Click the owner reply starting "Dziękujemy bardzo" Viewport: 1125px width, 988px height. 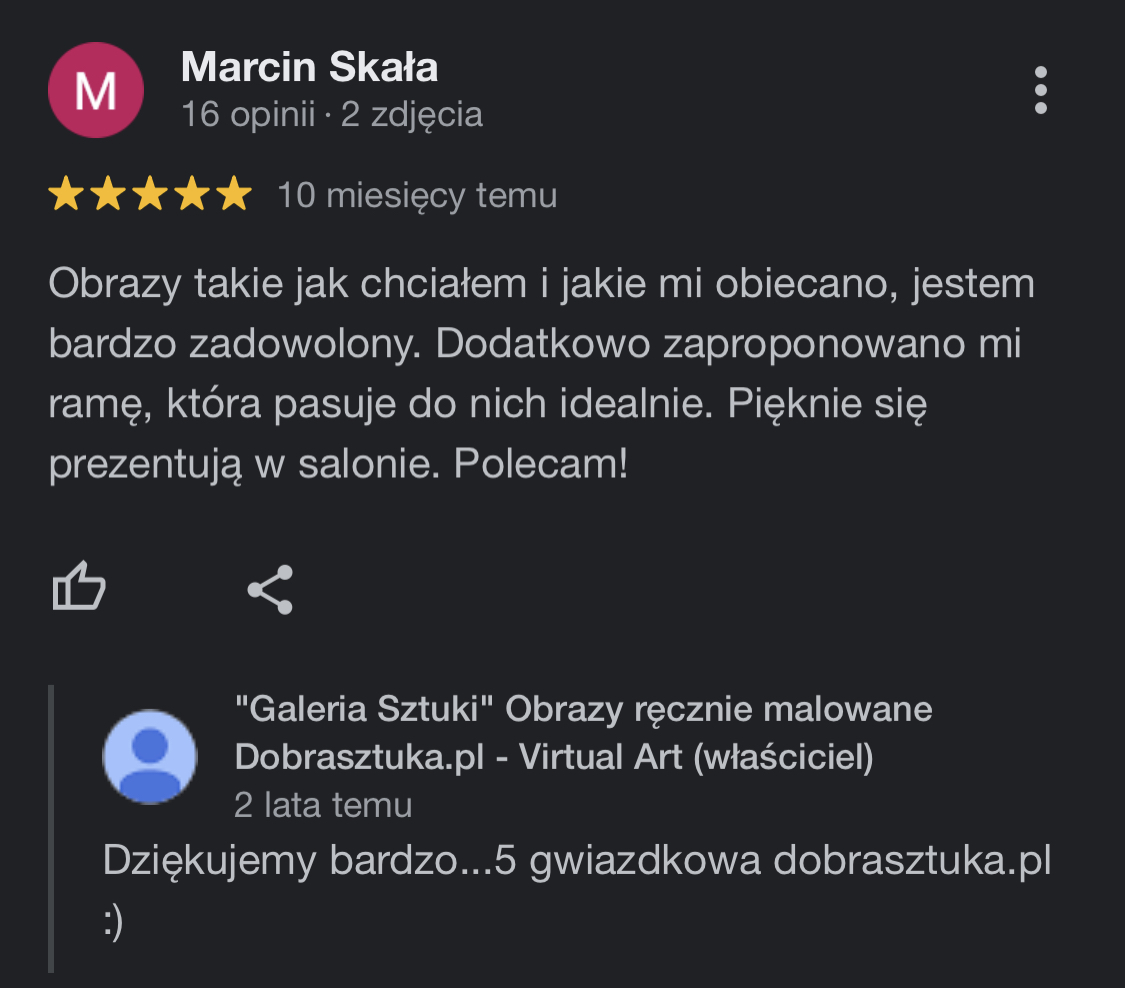(577, 862)
